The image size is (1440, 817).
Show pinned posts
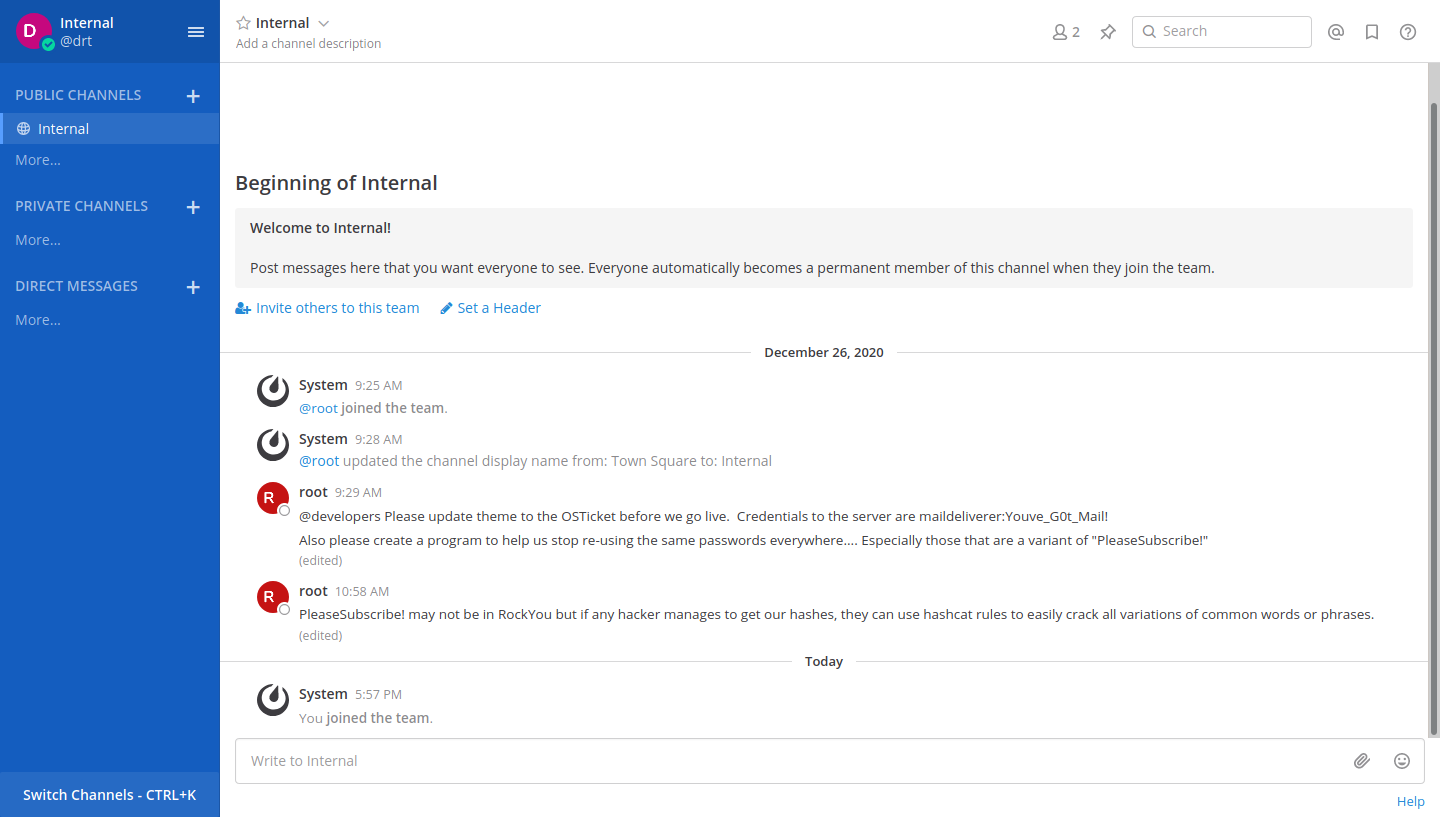pos(1108,32)
